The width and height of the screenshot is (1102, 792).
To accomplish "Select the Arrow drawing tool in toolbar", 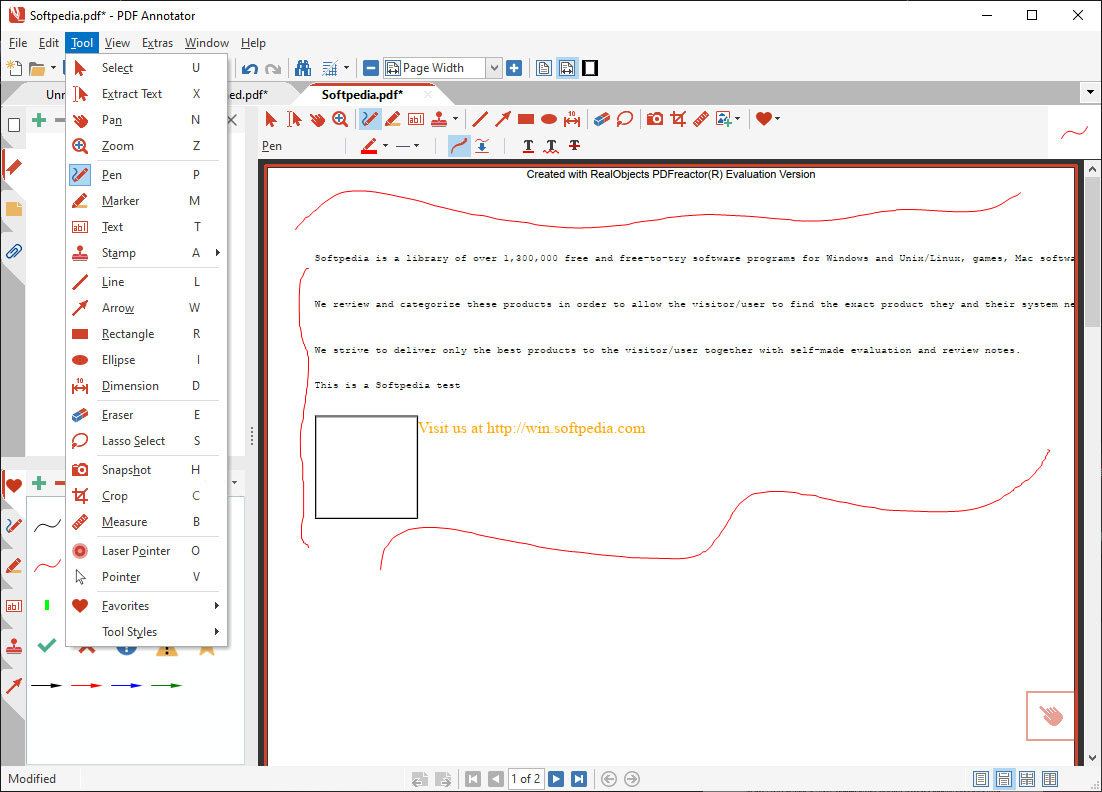I will (x=503, y=119).
